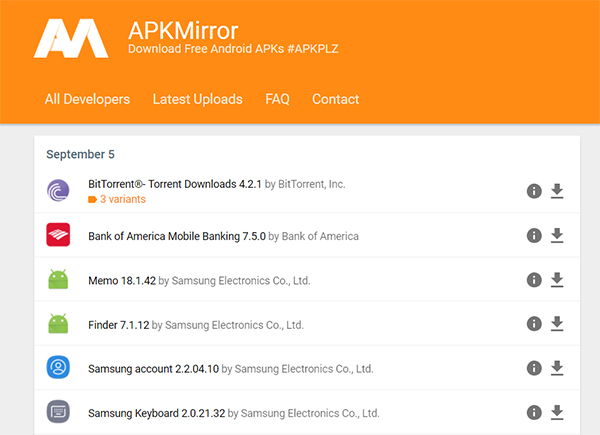
Task: Open the FAQ page
Action: [277, 99]
